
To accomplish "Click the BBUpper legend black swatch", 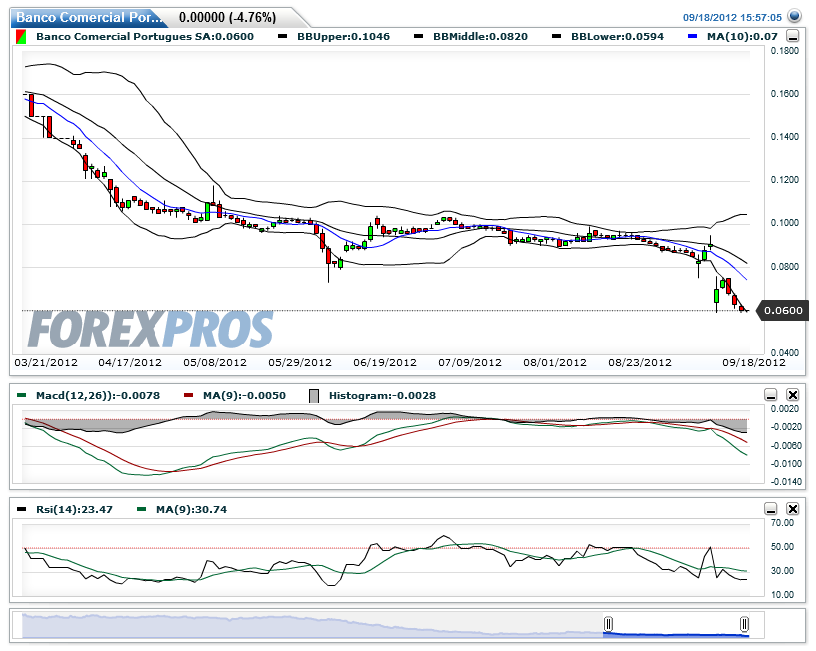I will point(283,36).
